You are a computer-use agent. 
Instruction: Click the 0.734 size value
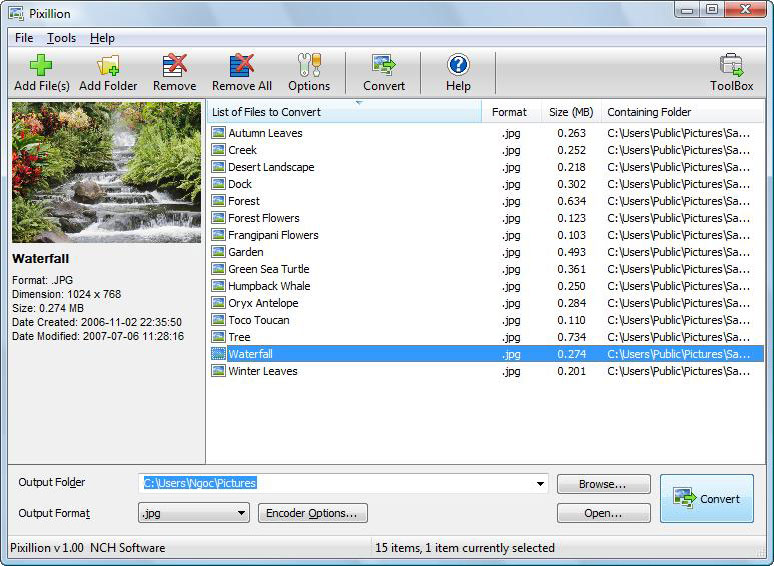[572, 337]
